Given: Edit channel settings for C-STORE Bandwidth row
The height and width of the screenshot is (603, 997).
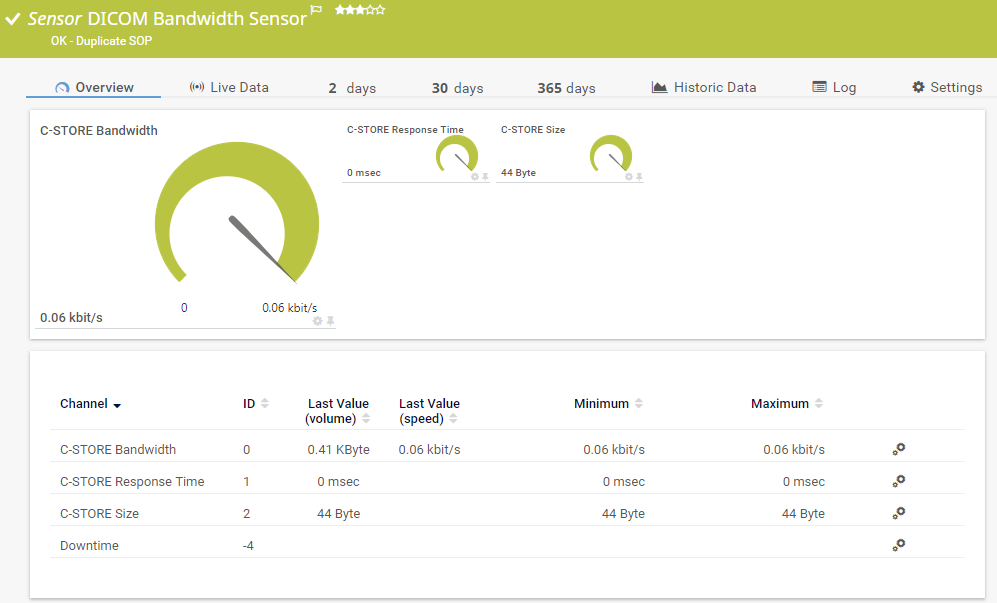Looking at the screenshot, I should coord(898,449).
